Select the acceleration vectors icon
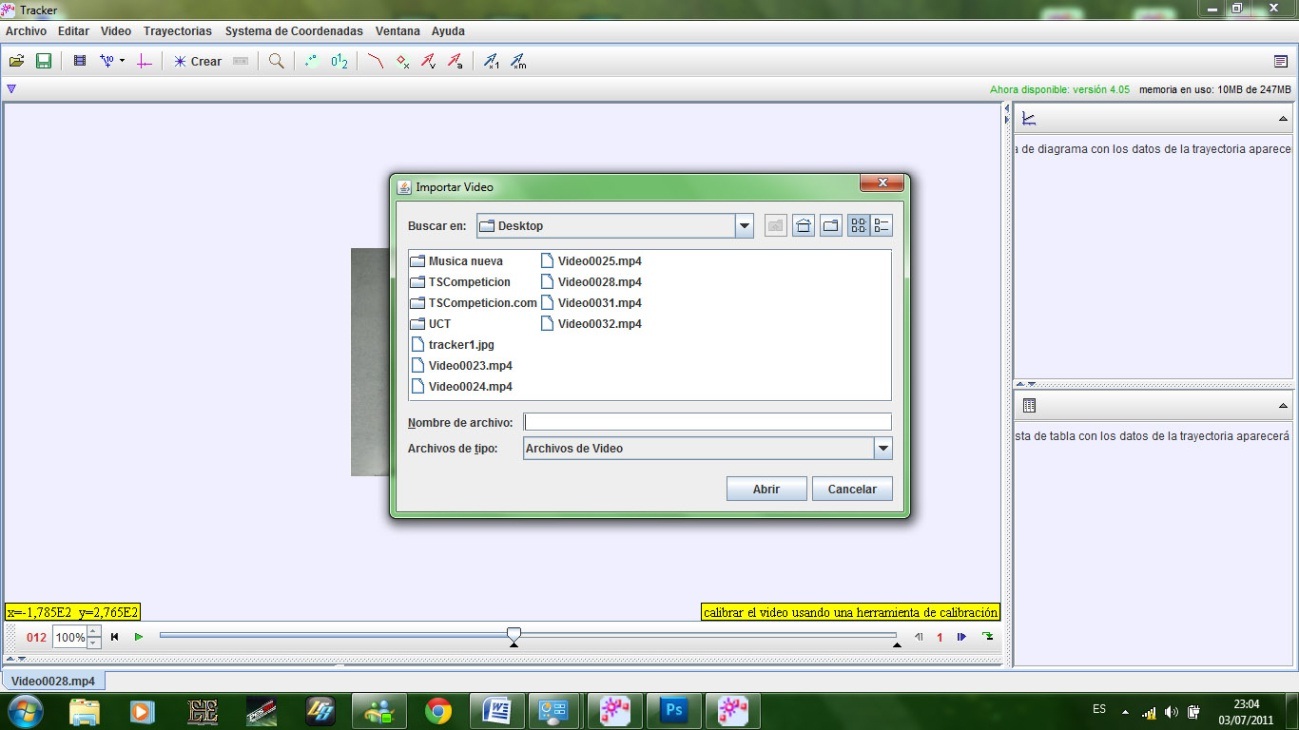The height and width of the screenshot is (730, 1299). click(453, 60)
